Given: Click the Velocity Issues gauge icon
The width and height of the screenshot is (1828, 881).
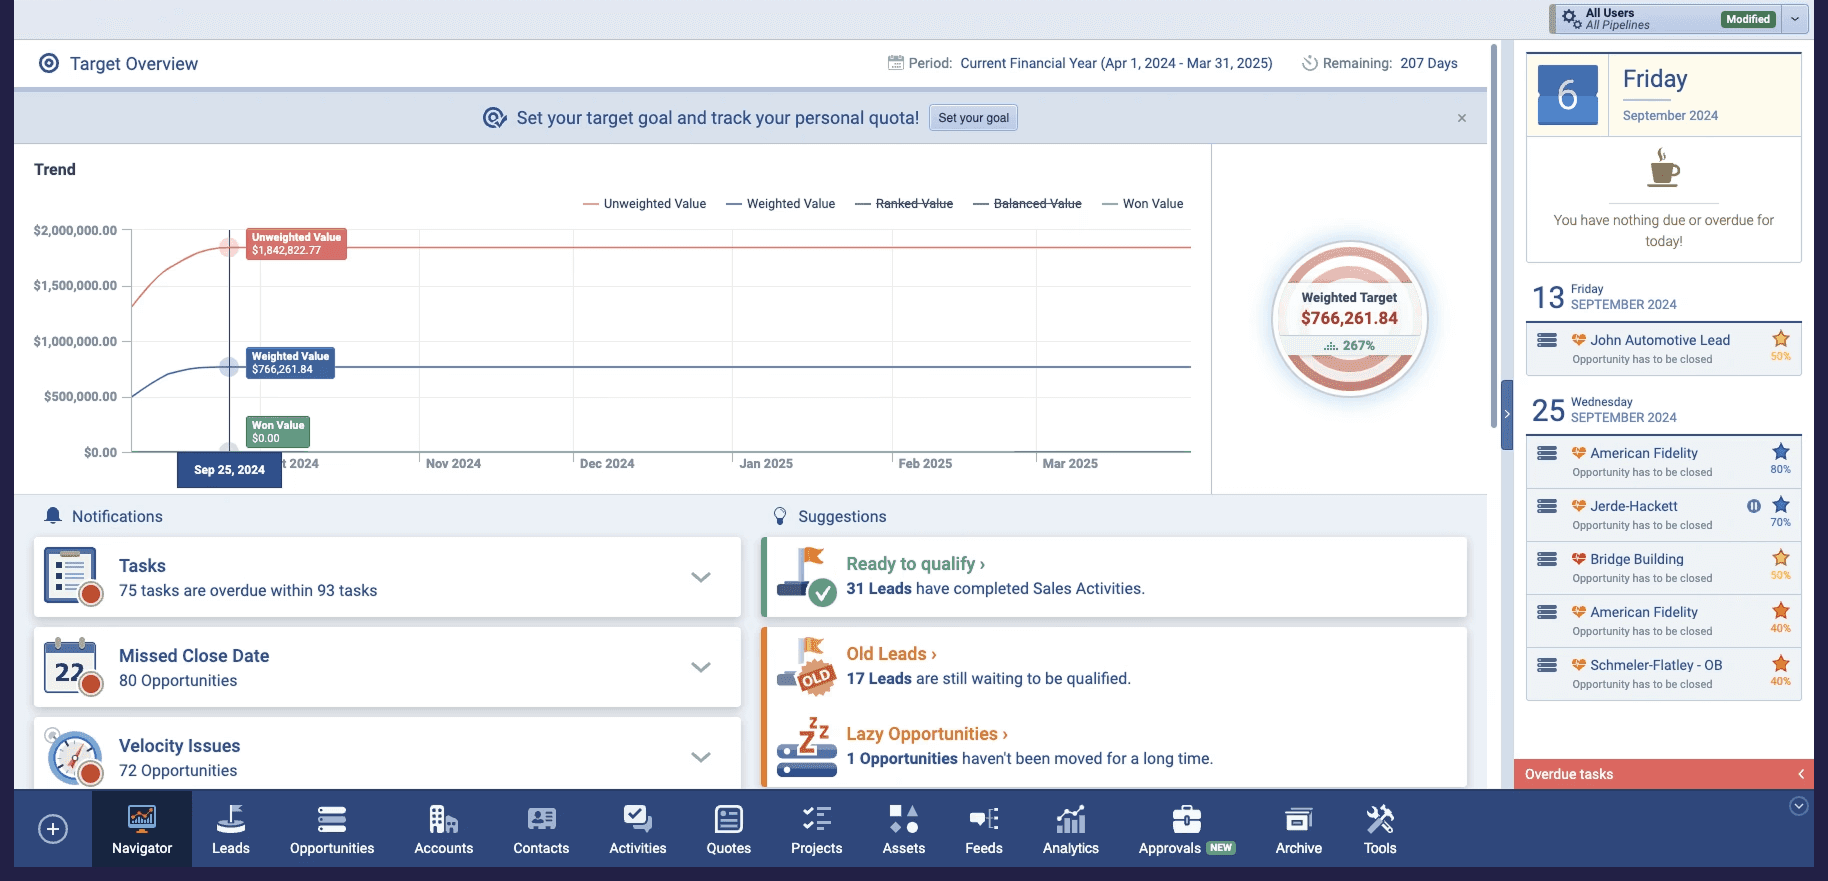Looking at the screenshot, I should coord(74,757).
